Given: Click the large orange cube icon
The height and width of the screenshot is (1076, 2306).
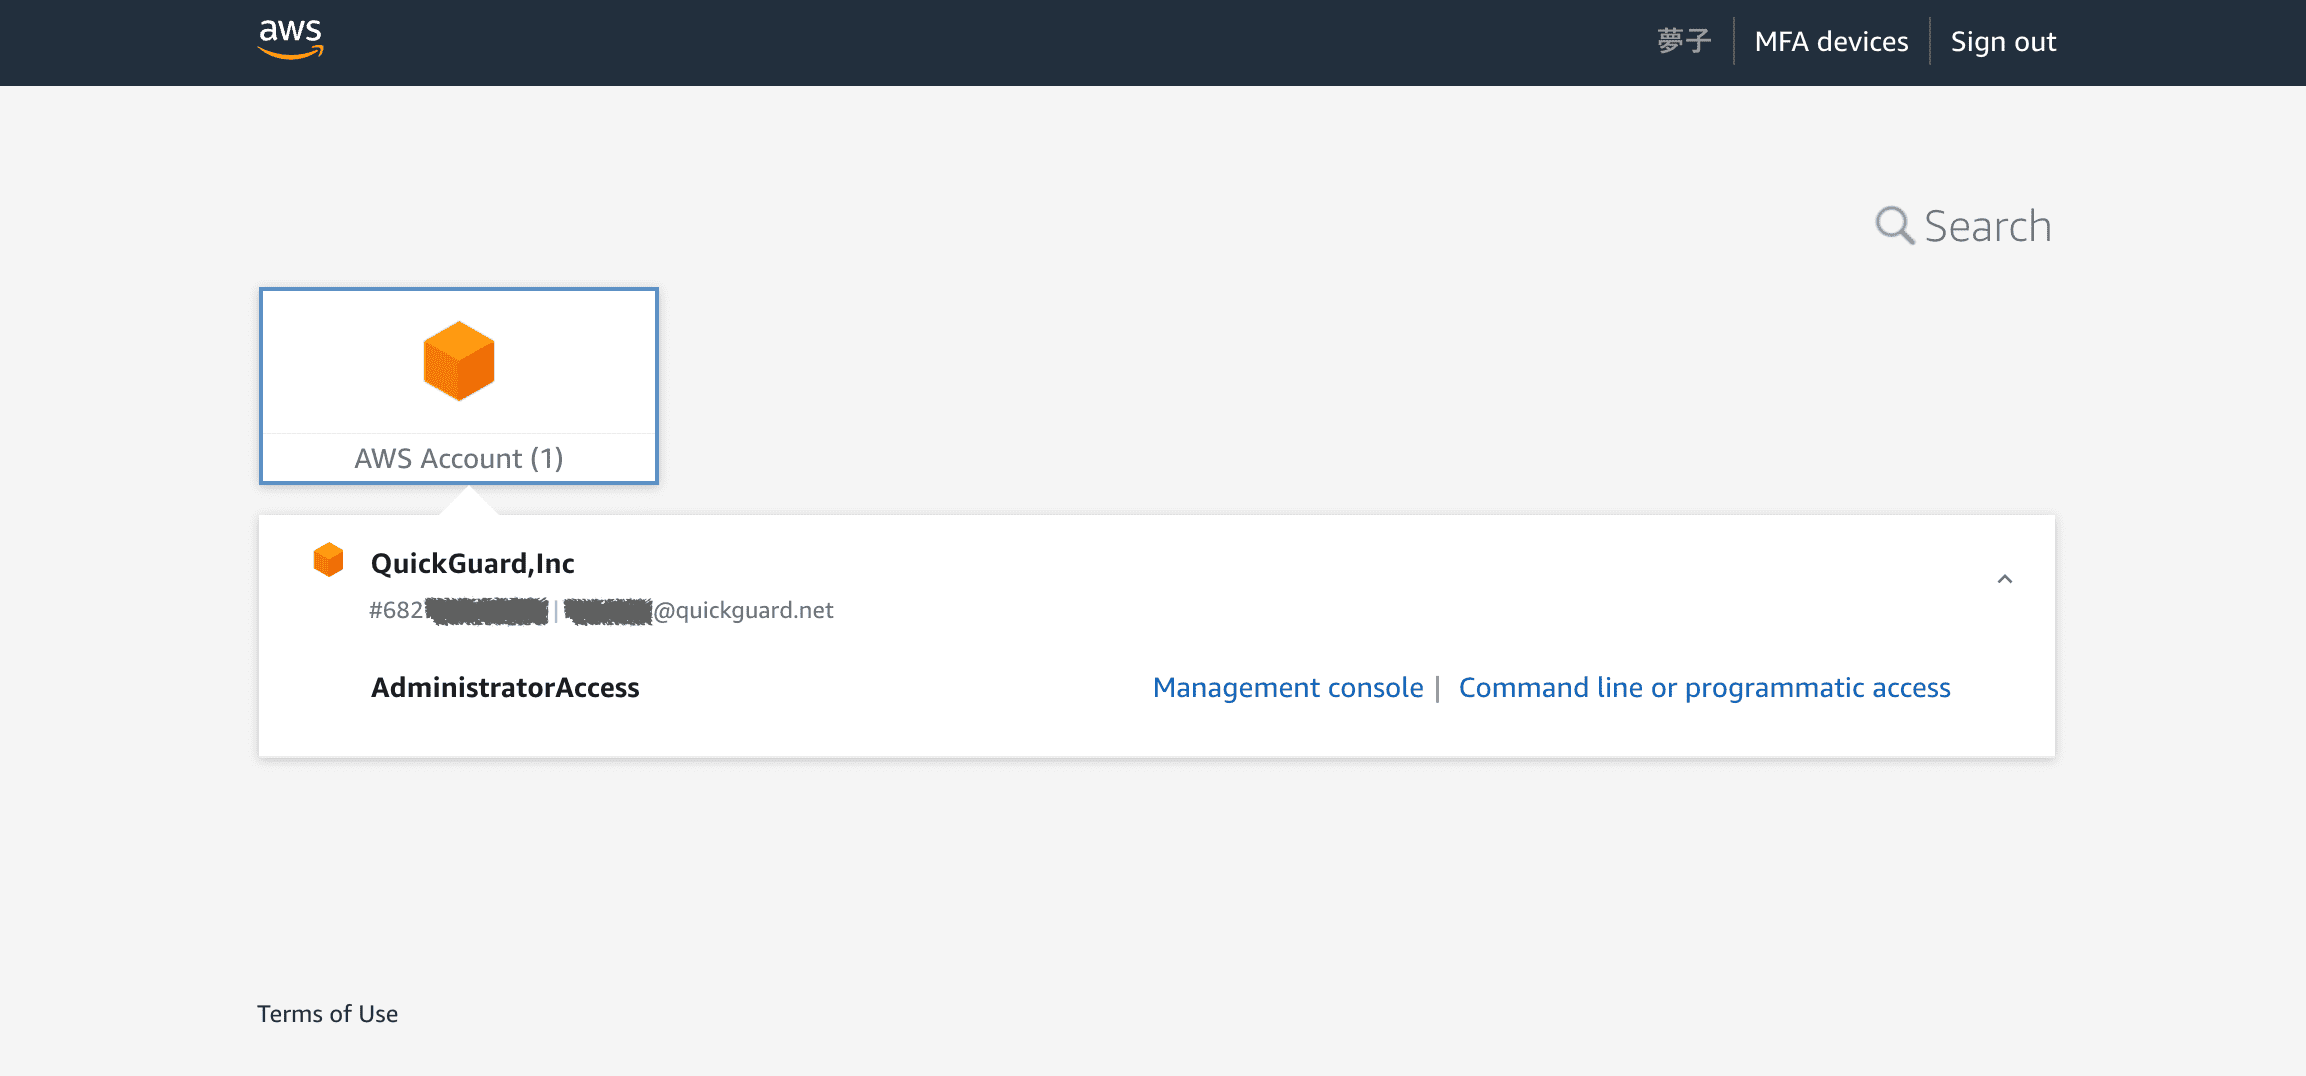Looking at the screenshot, I should click(x=459, y=361).
